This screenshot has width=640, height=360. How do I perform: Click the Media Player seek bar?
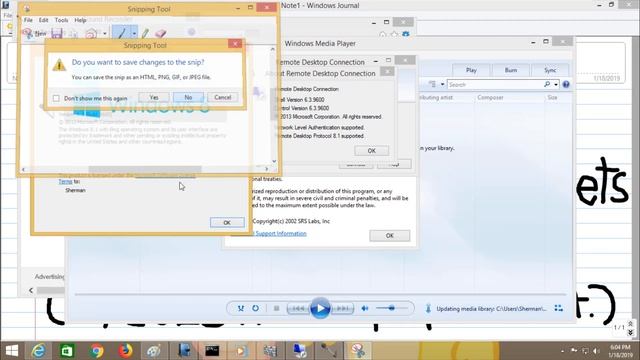tap(320, 294)
